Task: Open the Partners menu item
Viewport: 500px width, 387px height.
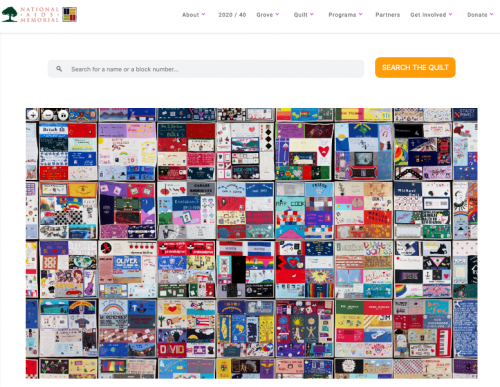Action: pos(388,15)
